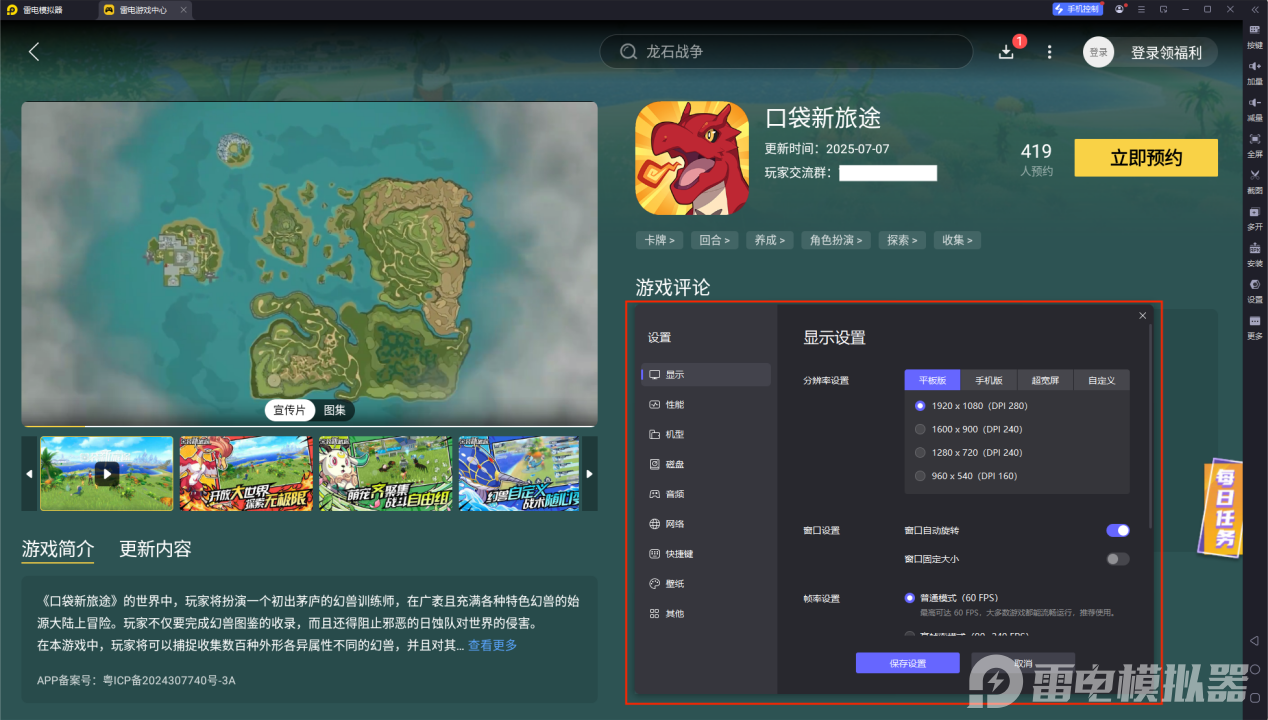Open the keymapping (按键) tool in sidebar
Screen dimensions: 1268x720
[1254, 31]
